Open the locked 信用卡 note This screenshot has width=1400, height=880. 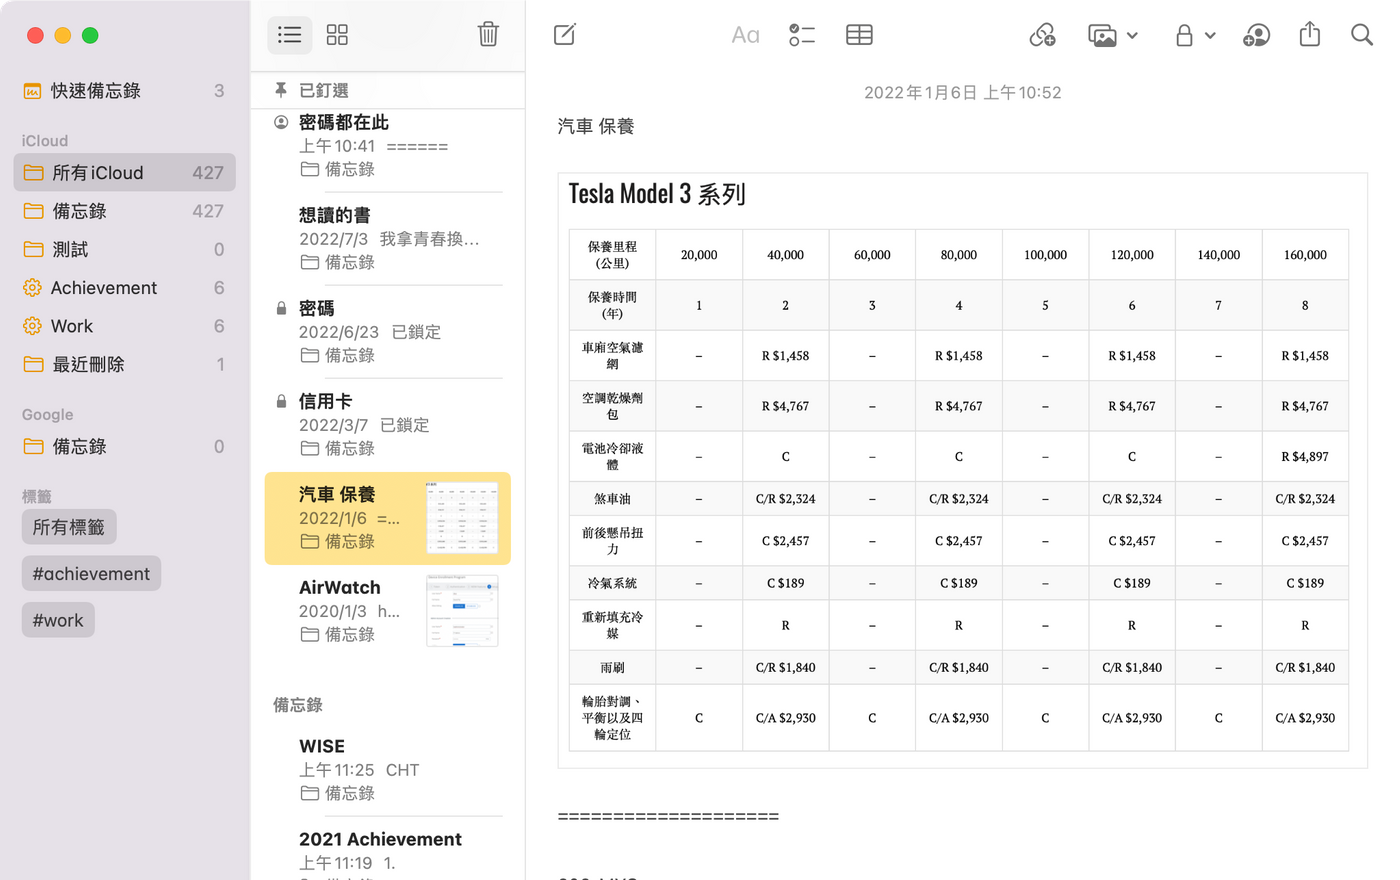pos(388,425)
